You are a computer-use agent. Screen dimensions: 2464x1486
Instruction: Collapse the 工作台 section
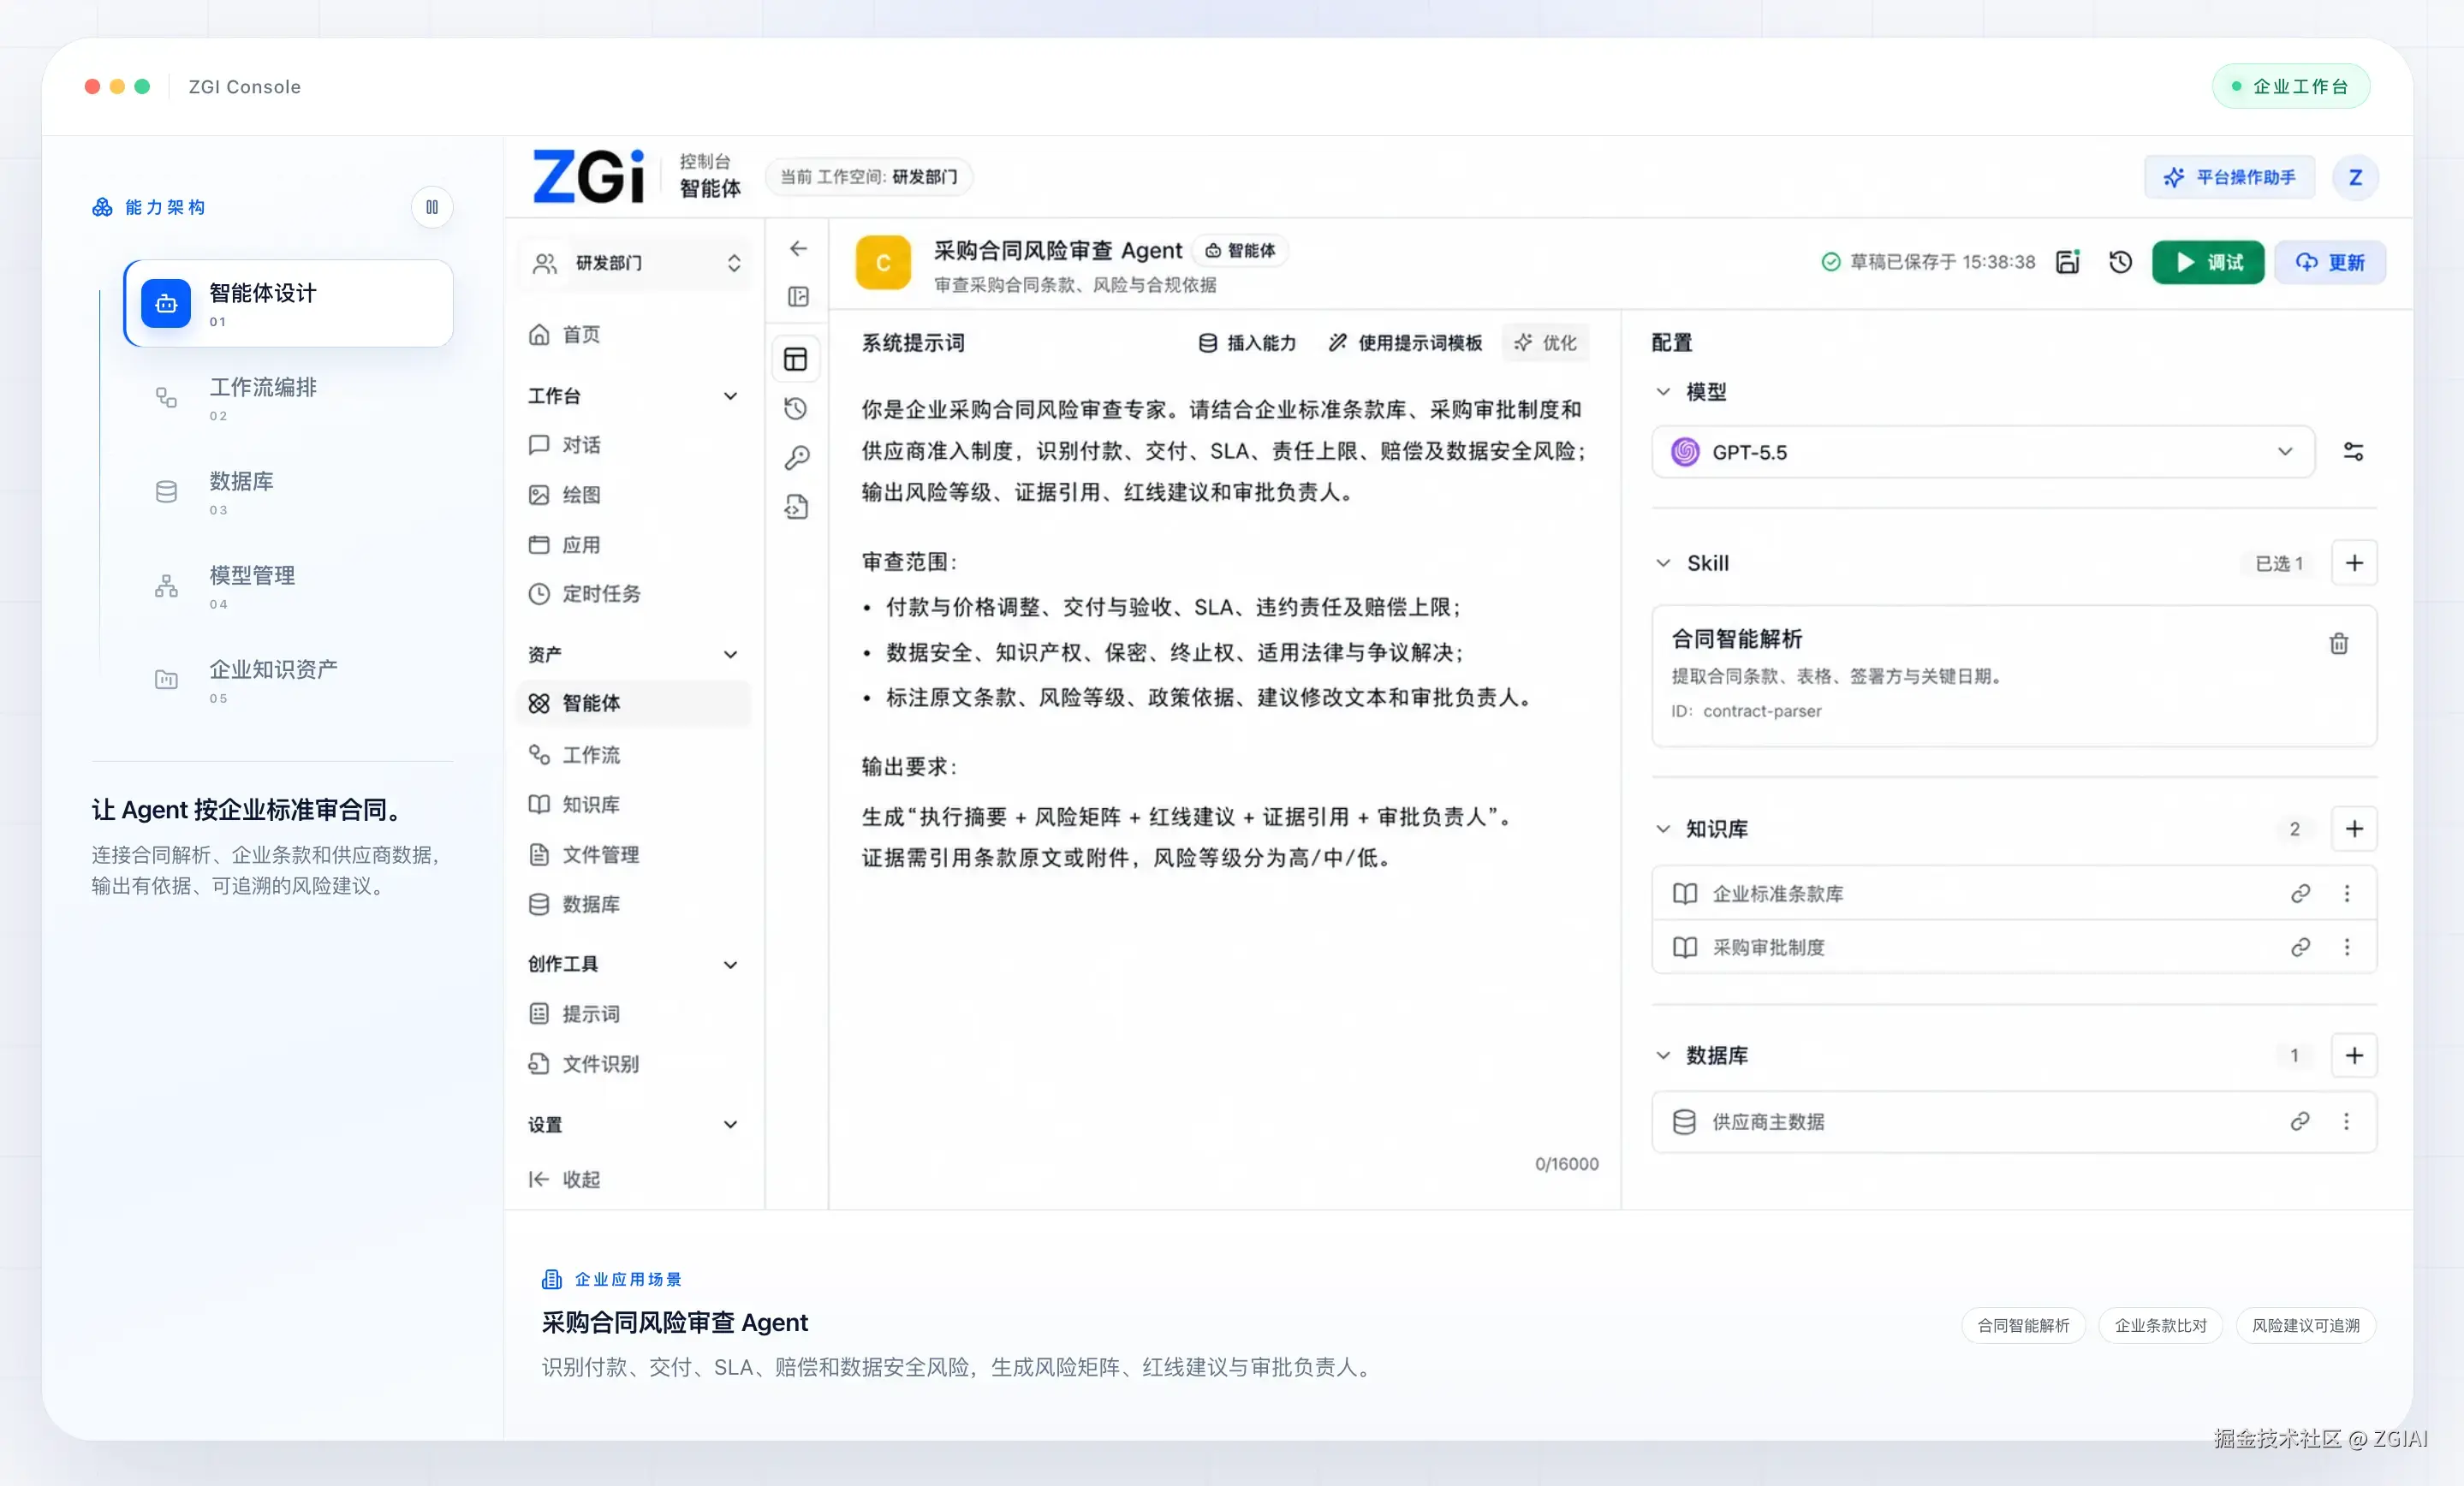click(730, 396)
